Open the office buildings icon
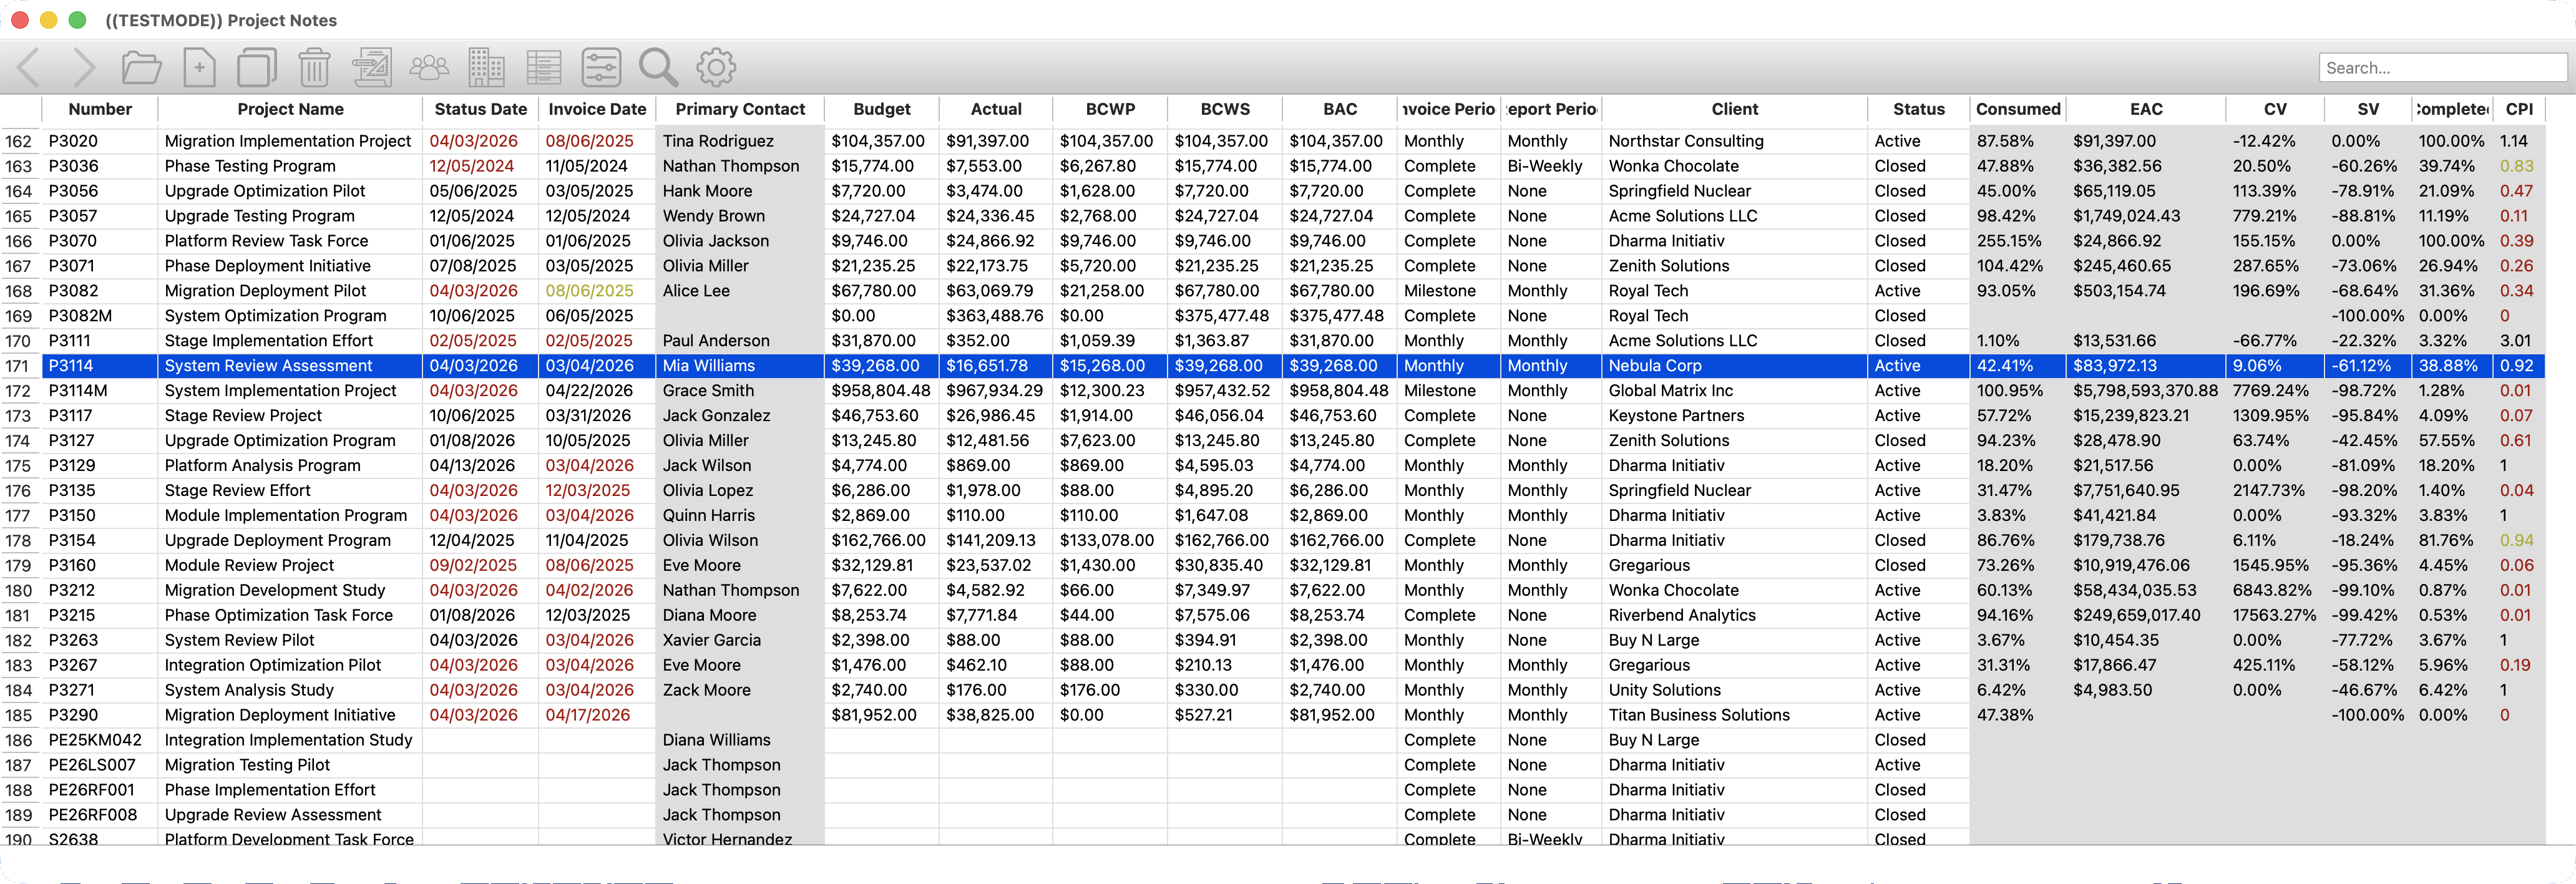The width and height of the screenshot is (2576, 884). click(x=486, y=68)
